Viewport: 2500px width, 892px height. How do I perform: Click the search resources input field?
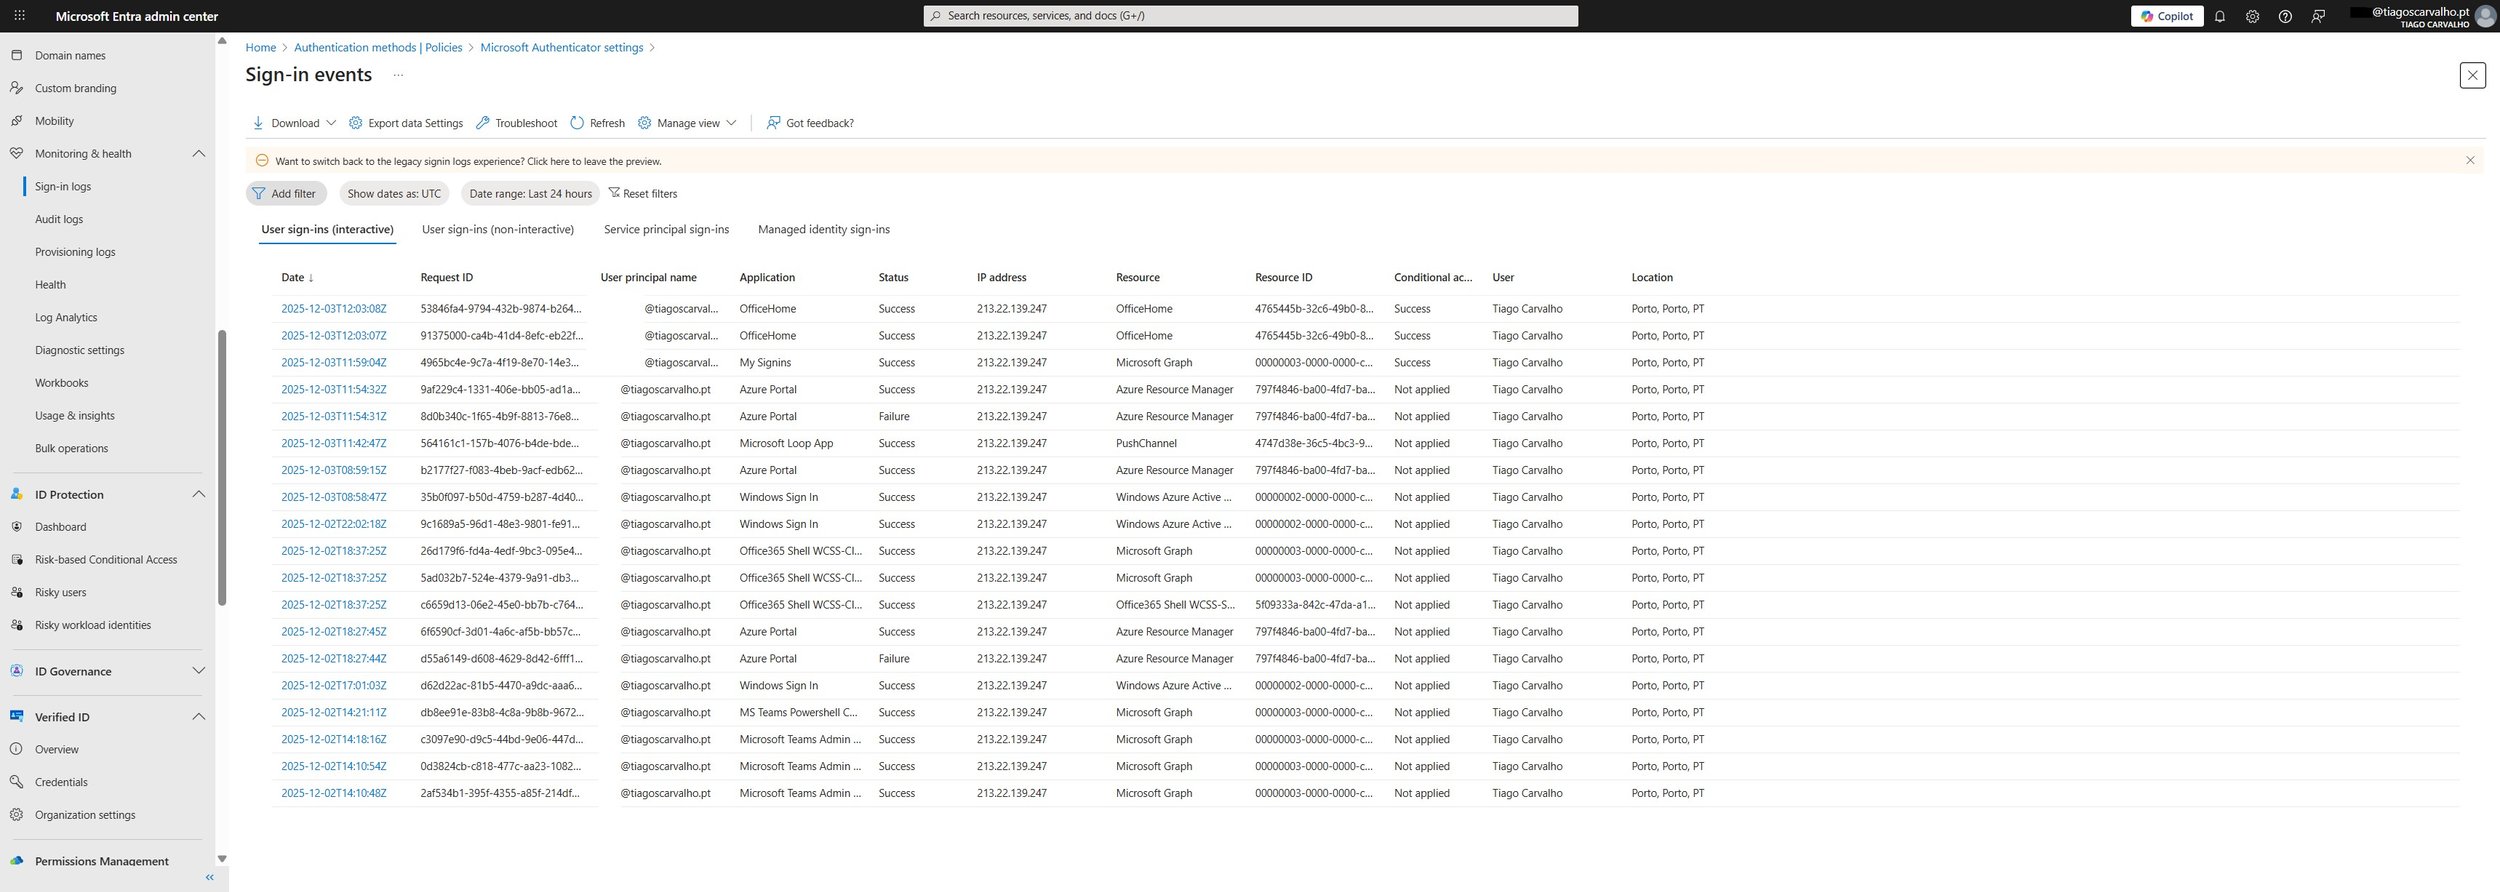[1250, 16]
